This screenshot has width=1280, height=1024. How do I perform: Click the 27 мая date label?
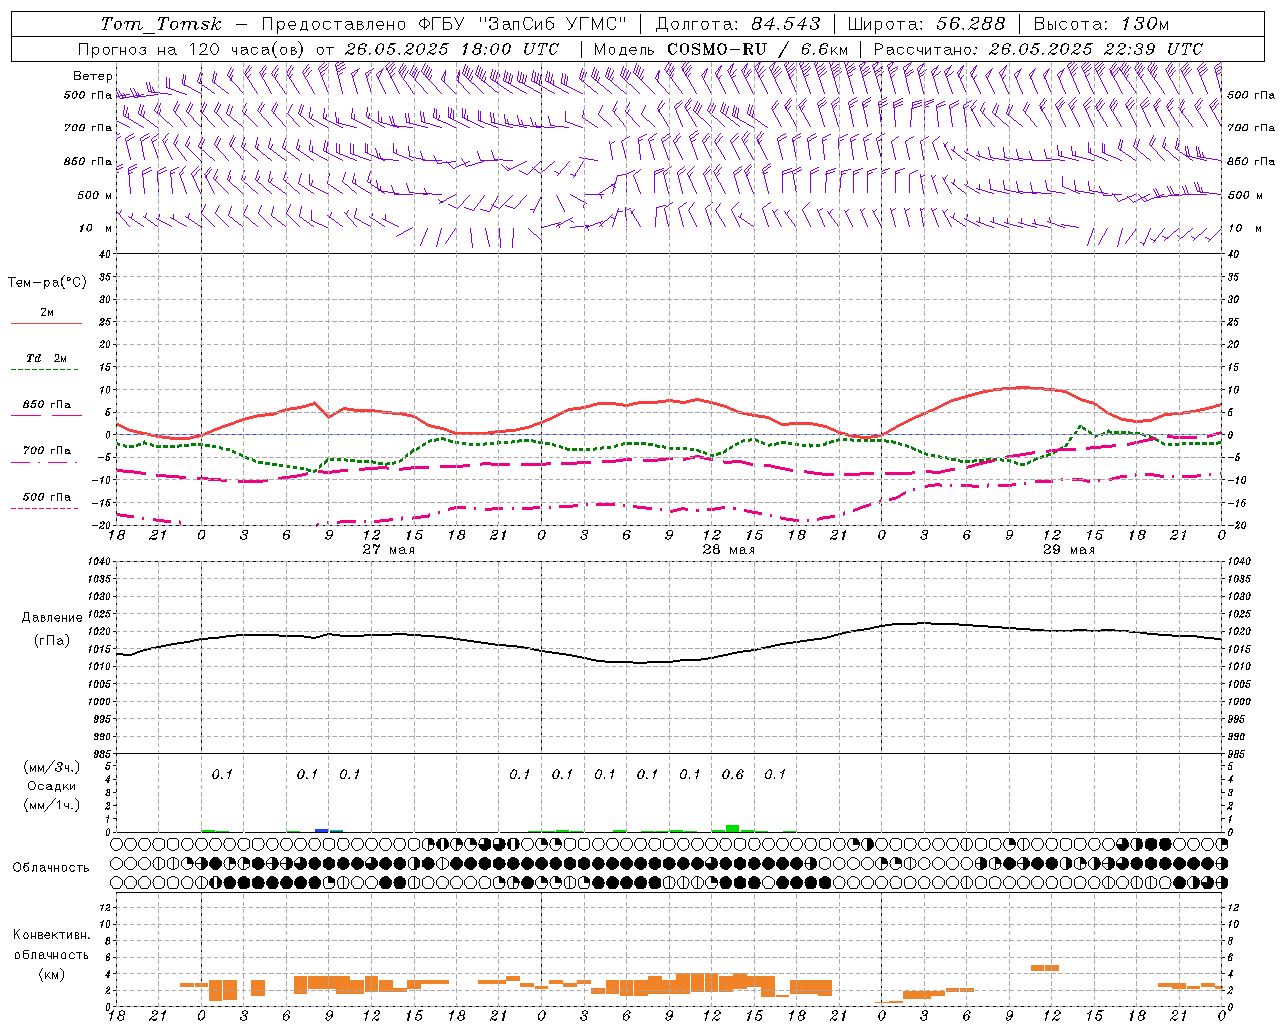(388, 550)
